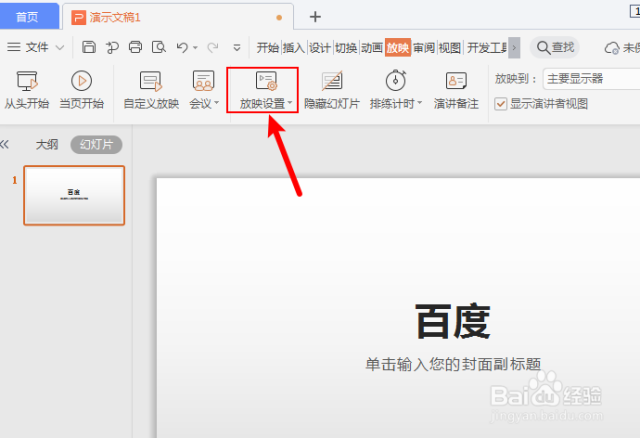This screenshot has height=438, width=640.
Task: Switch panel to 大纲 outline view
Action: tap(47, 145)
